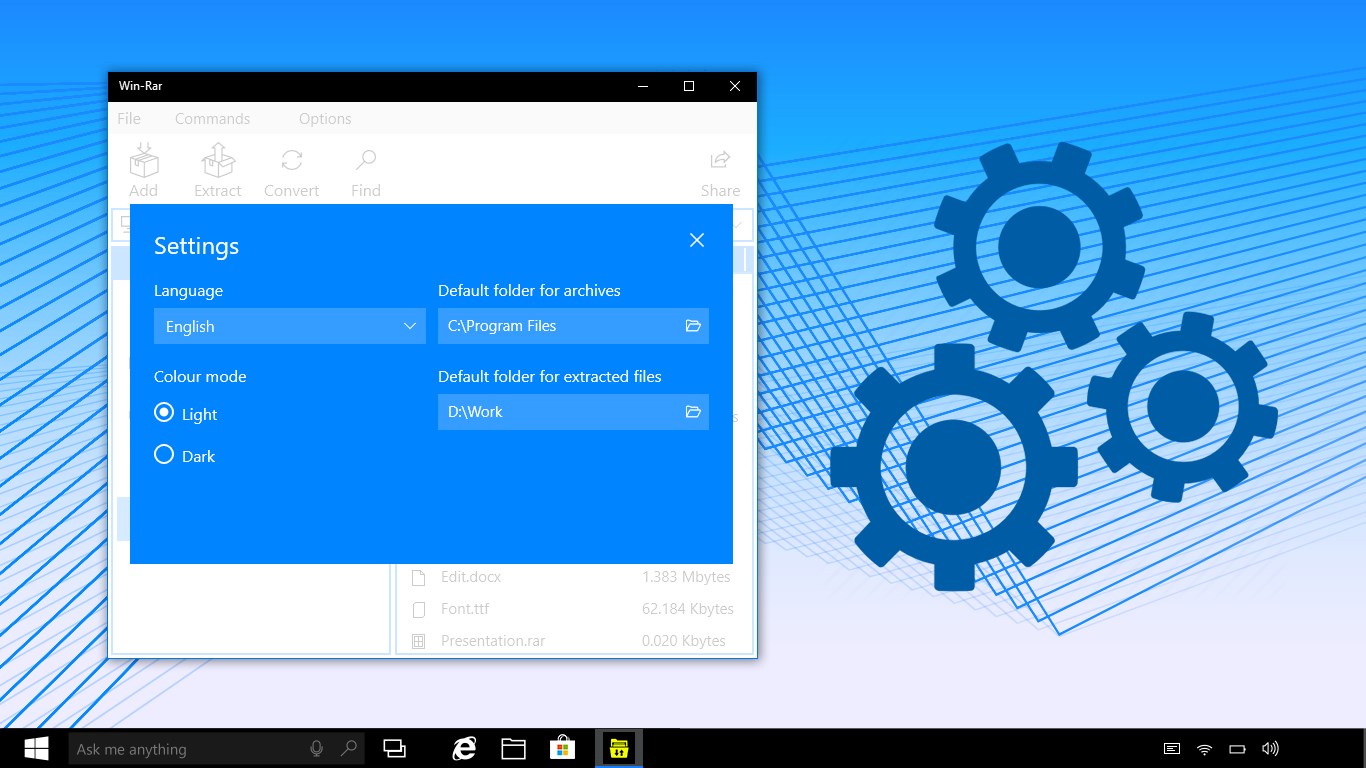Switch to Dark colour mode
Image resolution: width=1366 pixels, height=768 pixels.
coord(164,455)
